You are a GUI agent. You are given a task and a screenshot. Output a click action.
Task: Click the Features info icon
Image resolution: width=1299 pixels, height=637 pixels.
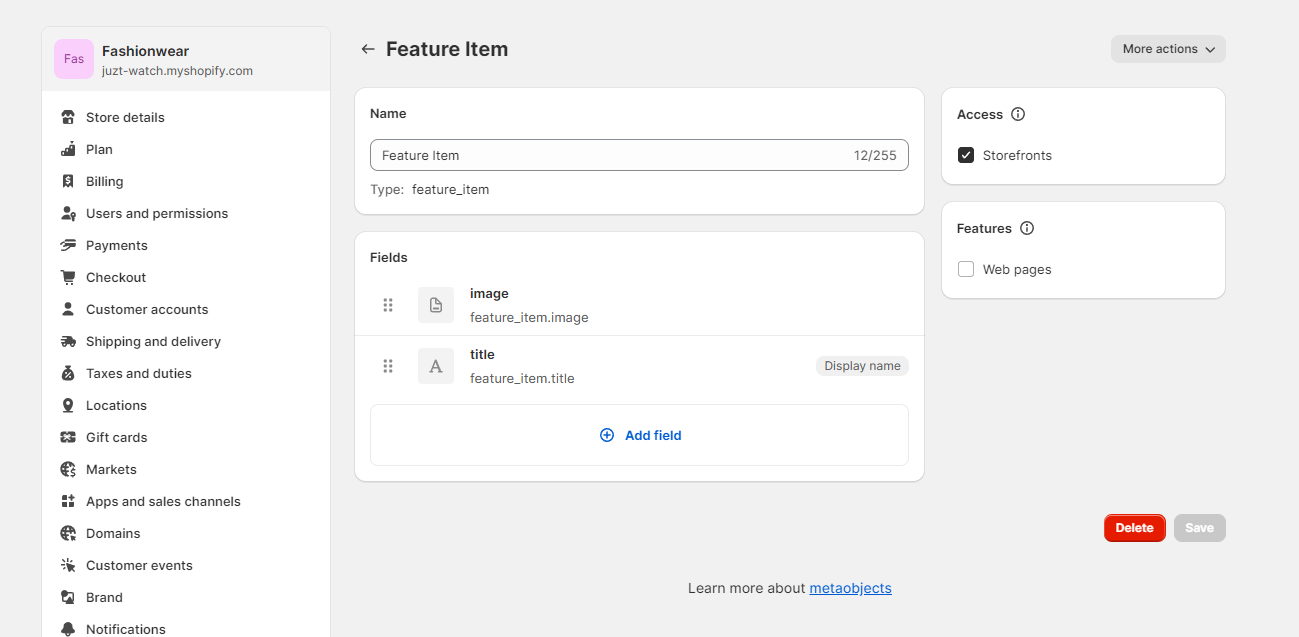click(x=1027, y=228)
